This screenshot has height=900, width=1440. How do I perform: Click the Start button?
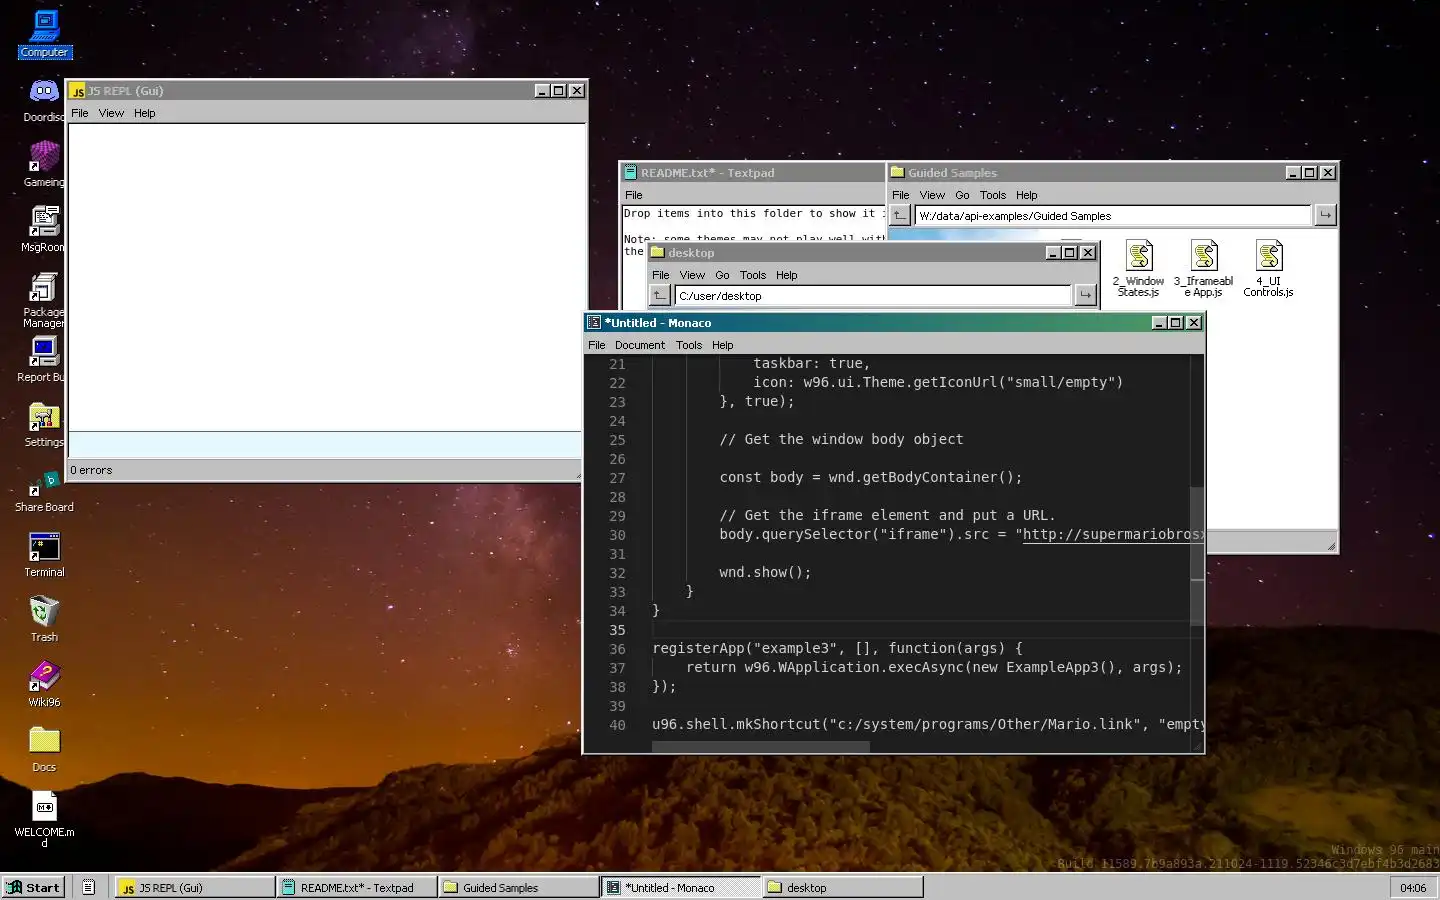coord(34,887)
